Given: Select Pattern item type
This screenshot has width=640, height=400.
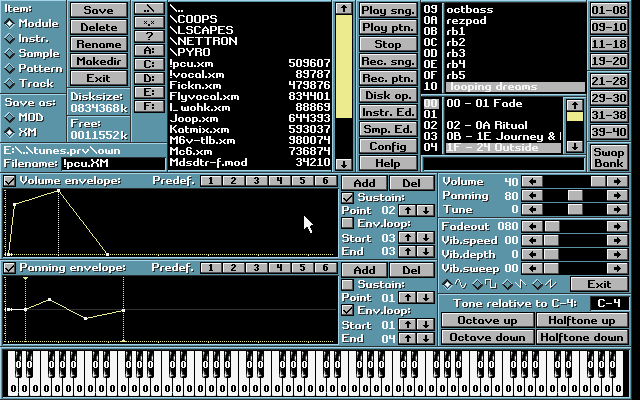Looking at the screenshot, I should click(x=9, y=69).
